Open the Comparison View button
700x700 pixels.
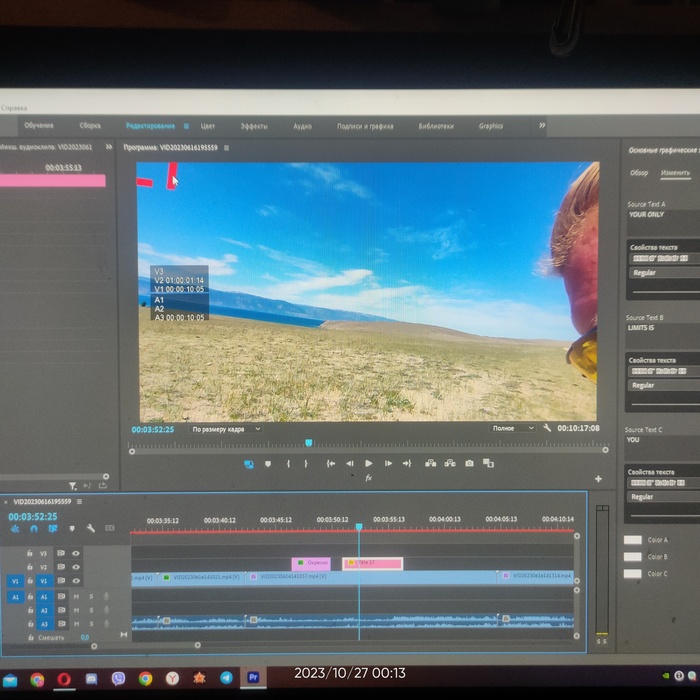tap(488, 463)
